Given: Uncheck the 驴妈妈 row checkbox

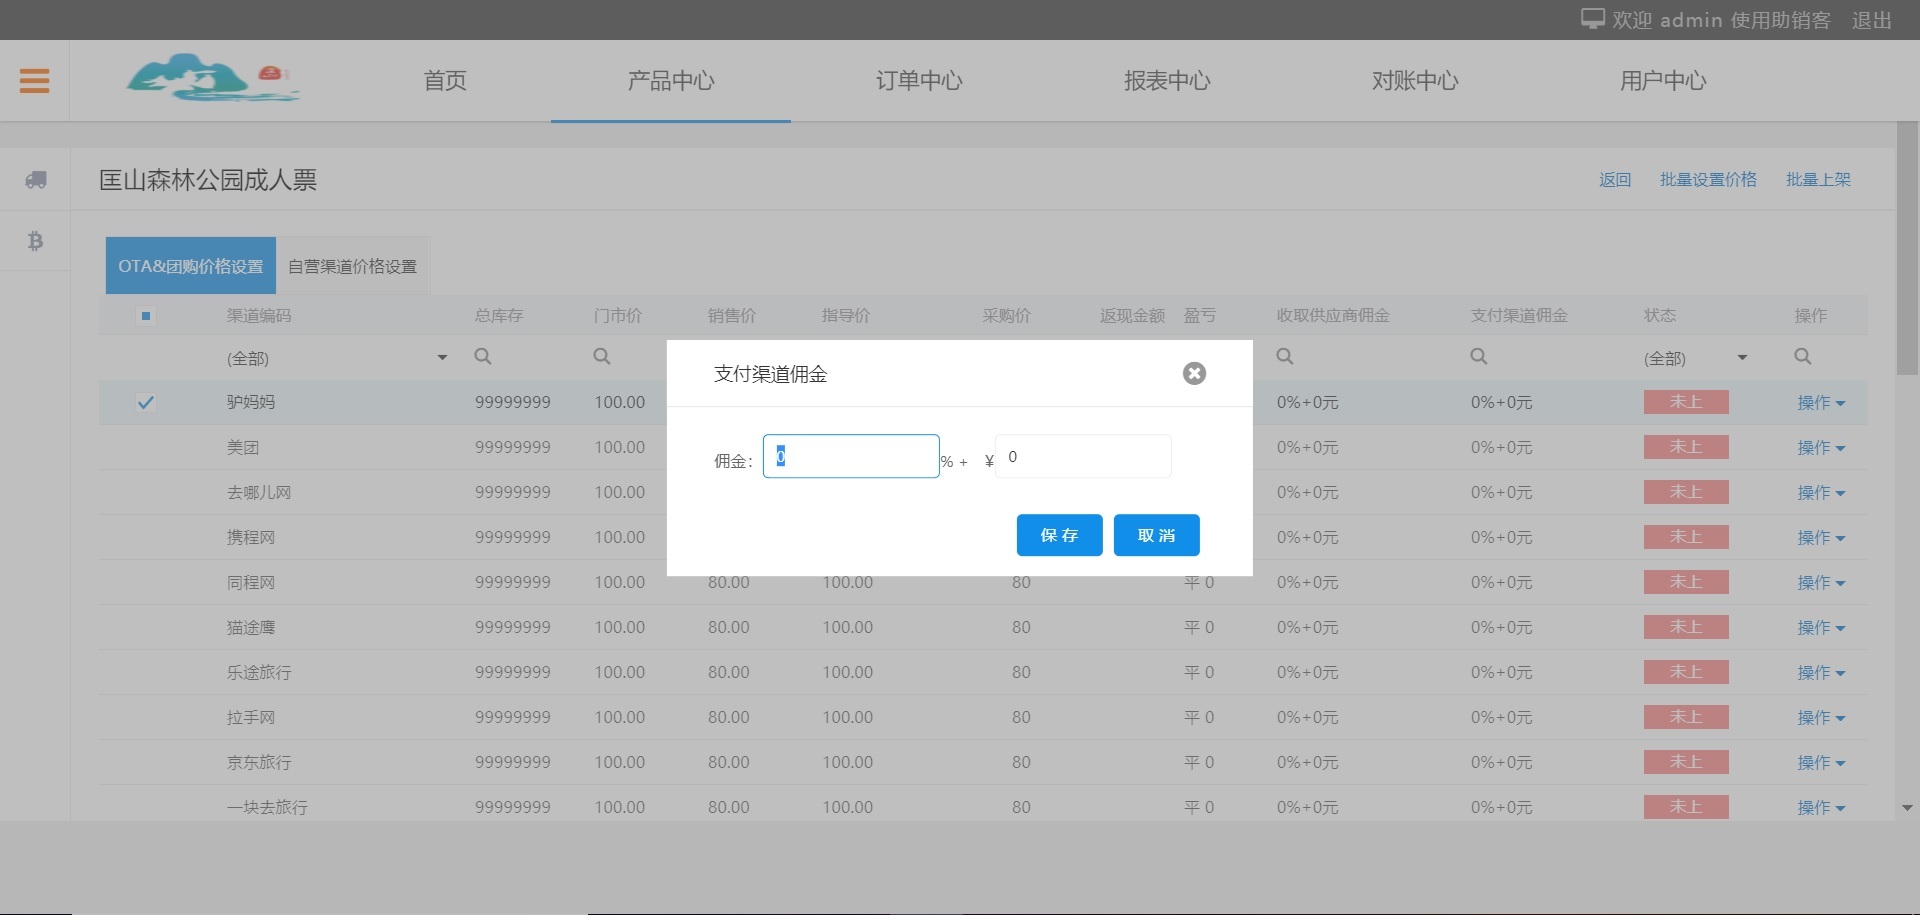Looking at the screenshot, I should tap(146, 402).
